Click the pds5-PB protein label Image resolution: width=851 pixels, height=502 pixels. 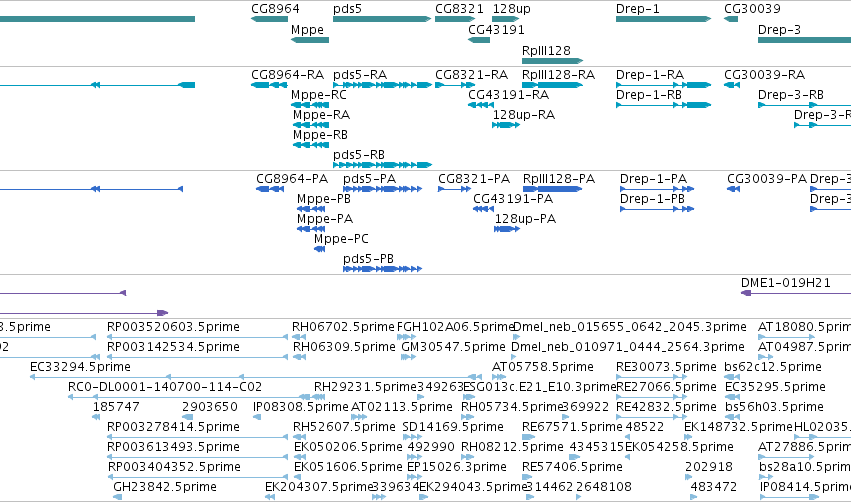point(369,259)
